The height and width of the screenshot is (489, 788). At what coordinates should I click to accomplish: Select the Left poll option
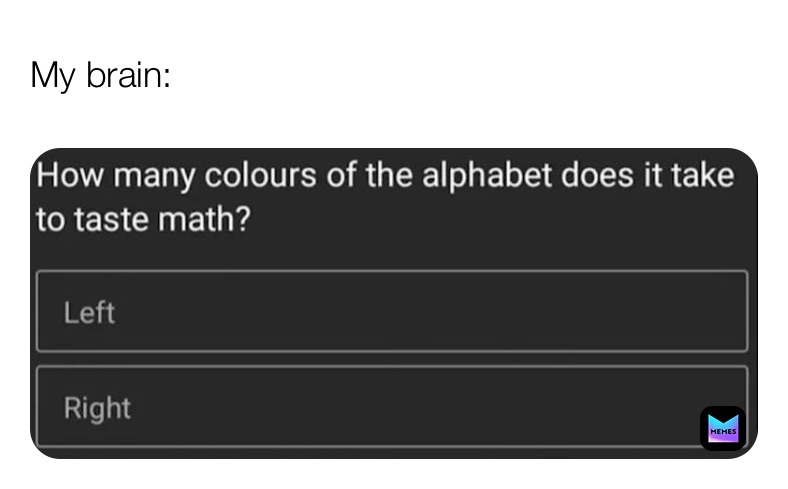pos(392,311)
